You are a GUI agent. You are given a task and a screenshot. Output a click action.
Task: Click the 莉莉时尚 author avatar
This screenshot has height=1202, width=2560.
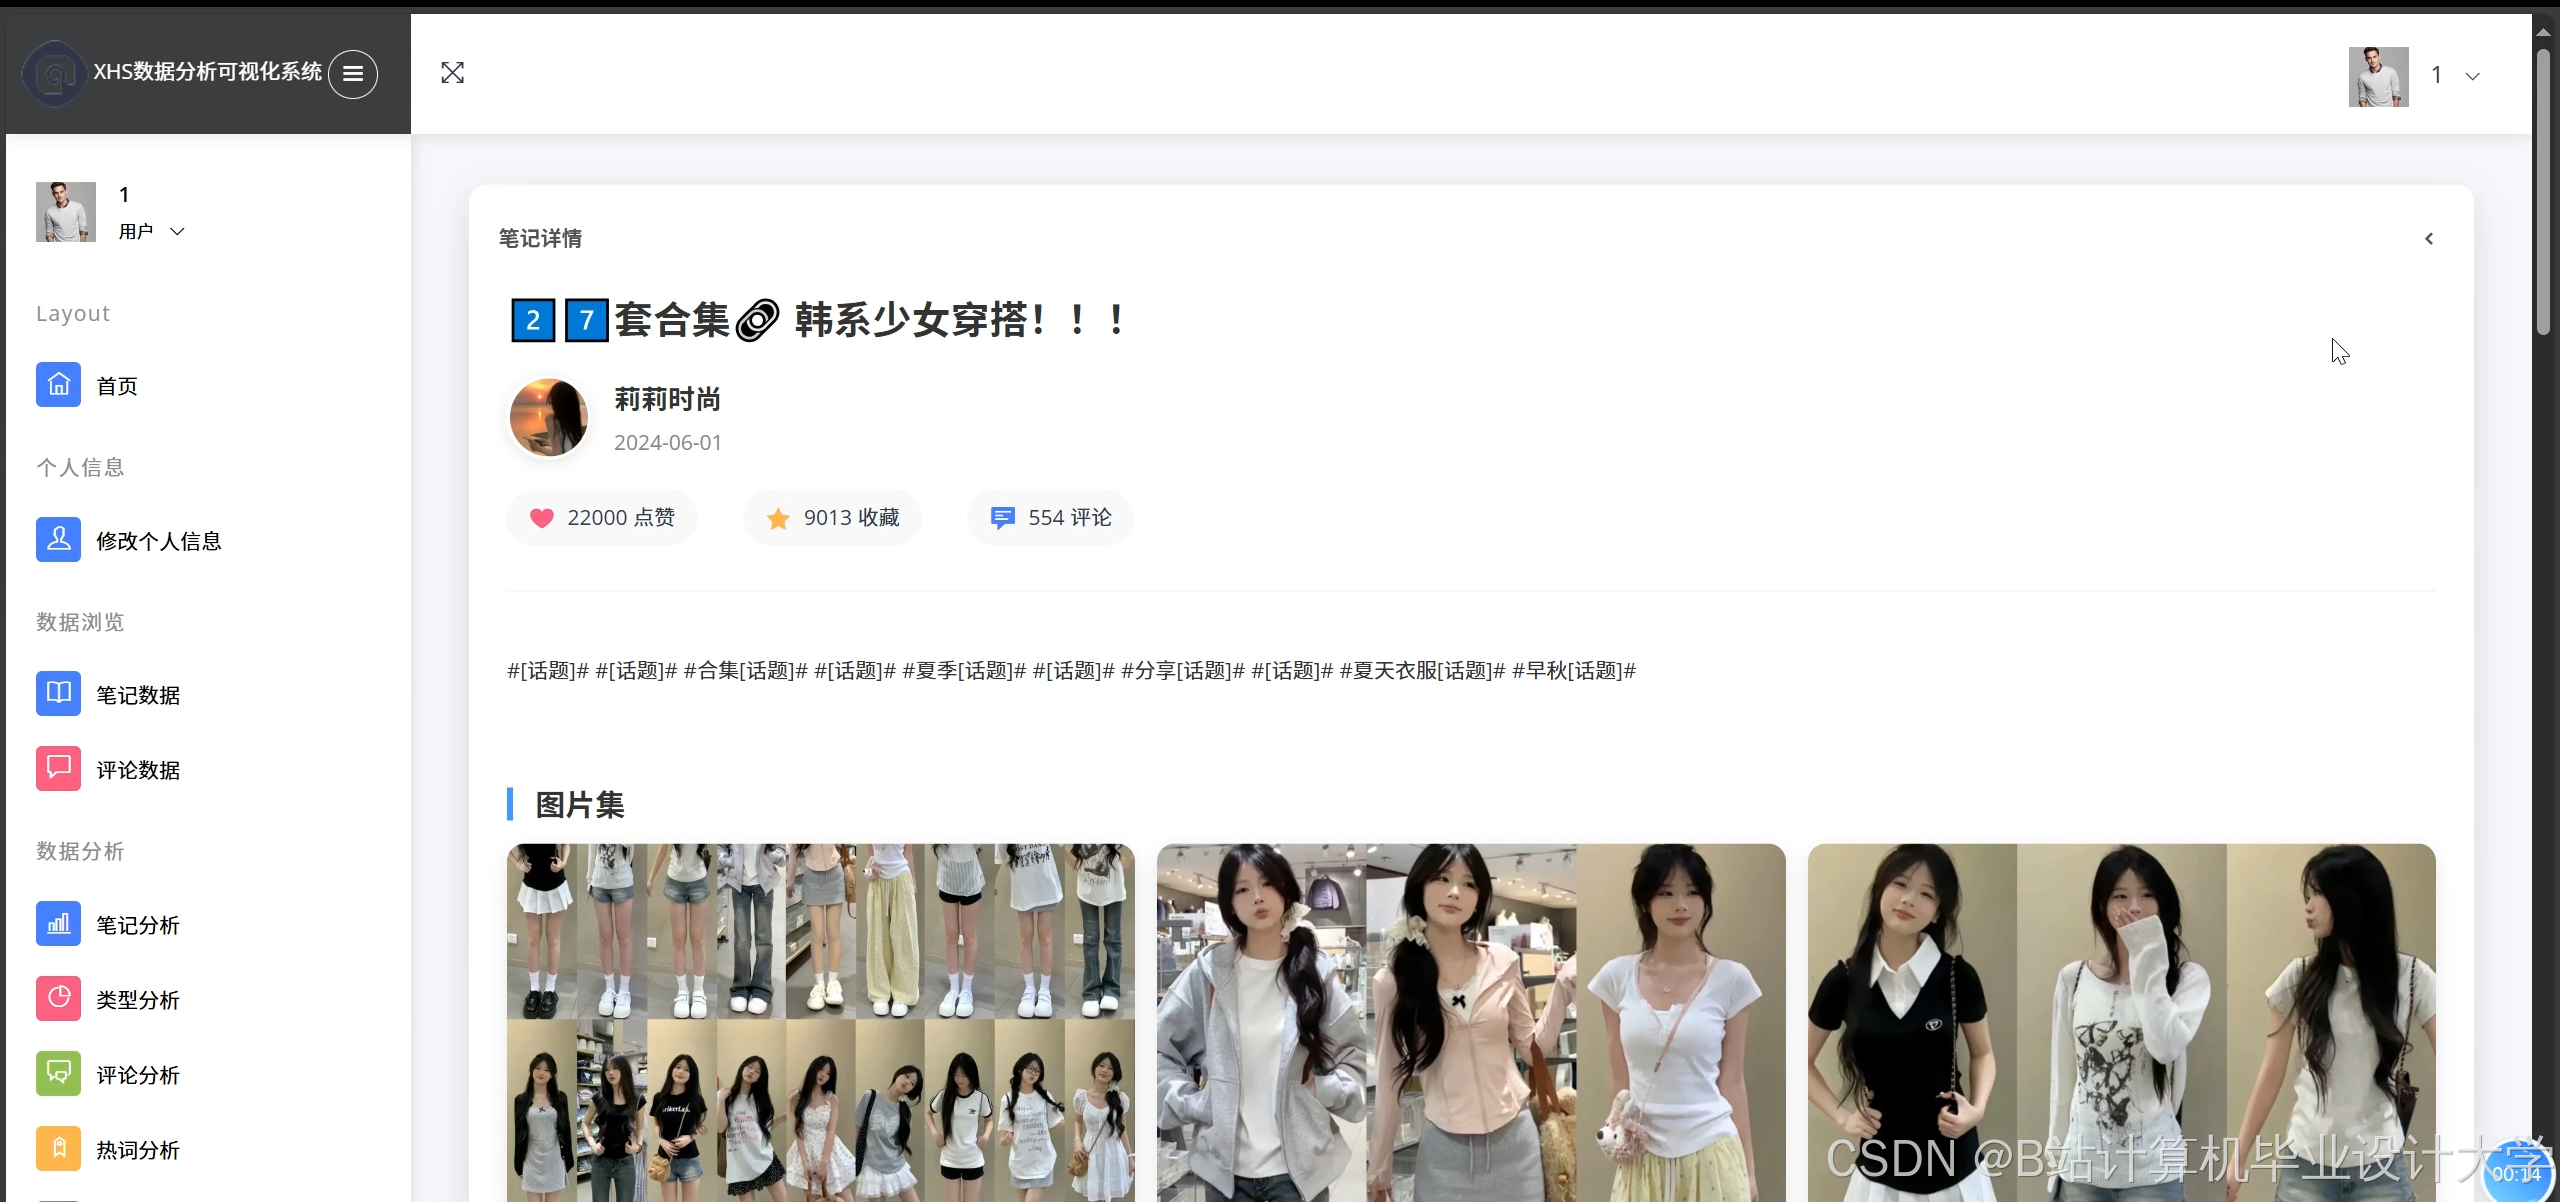pyautogui.click(x=549, y=418)
